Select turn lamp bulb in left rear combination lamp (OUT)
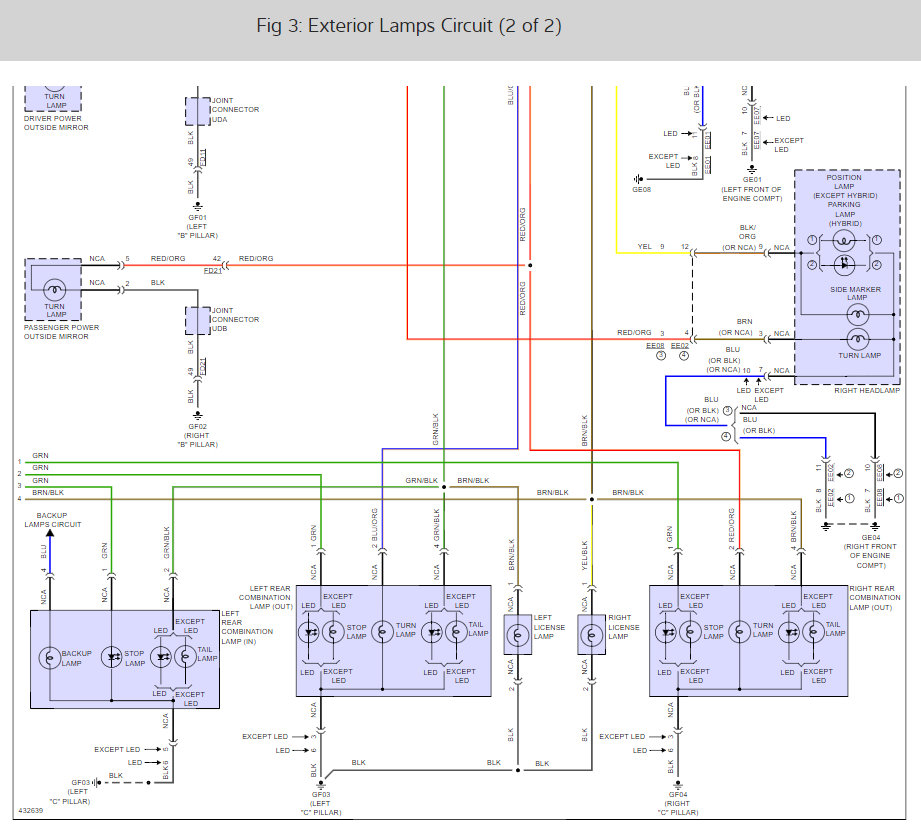This screenshot has height=833, width=921. coord(382,632)
